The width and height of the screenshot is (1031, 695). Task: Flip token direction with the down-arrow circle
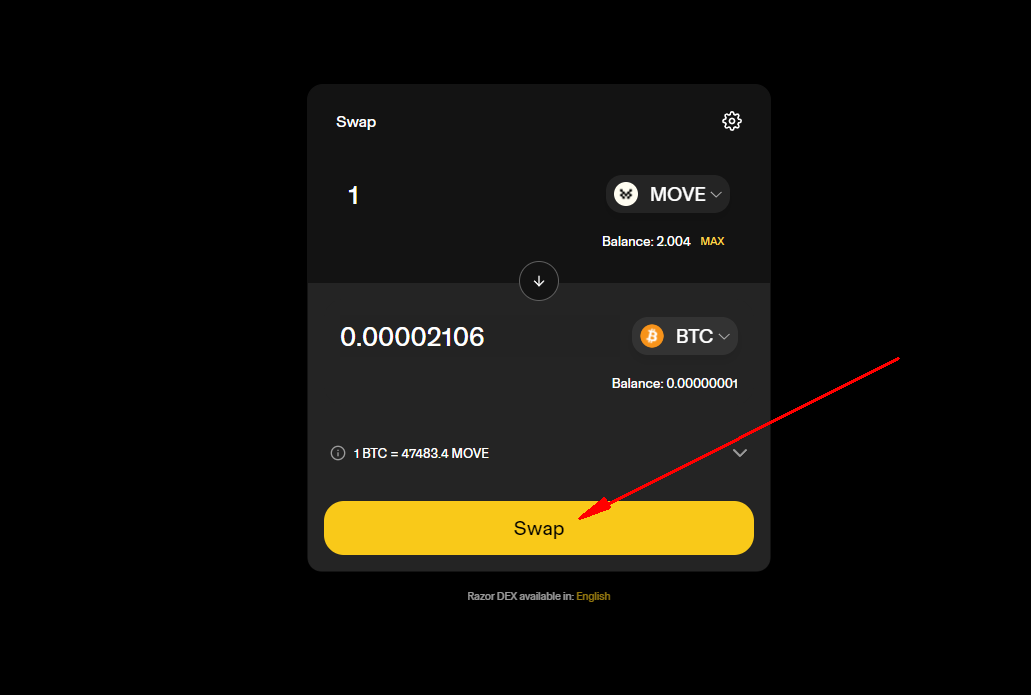coord(539,281)
